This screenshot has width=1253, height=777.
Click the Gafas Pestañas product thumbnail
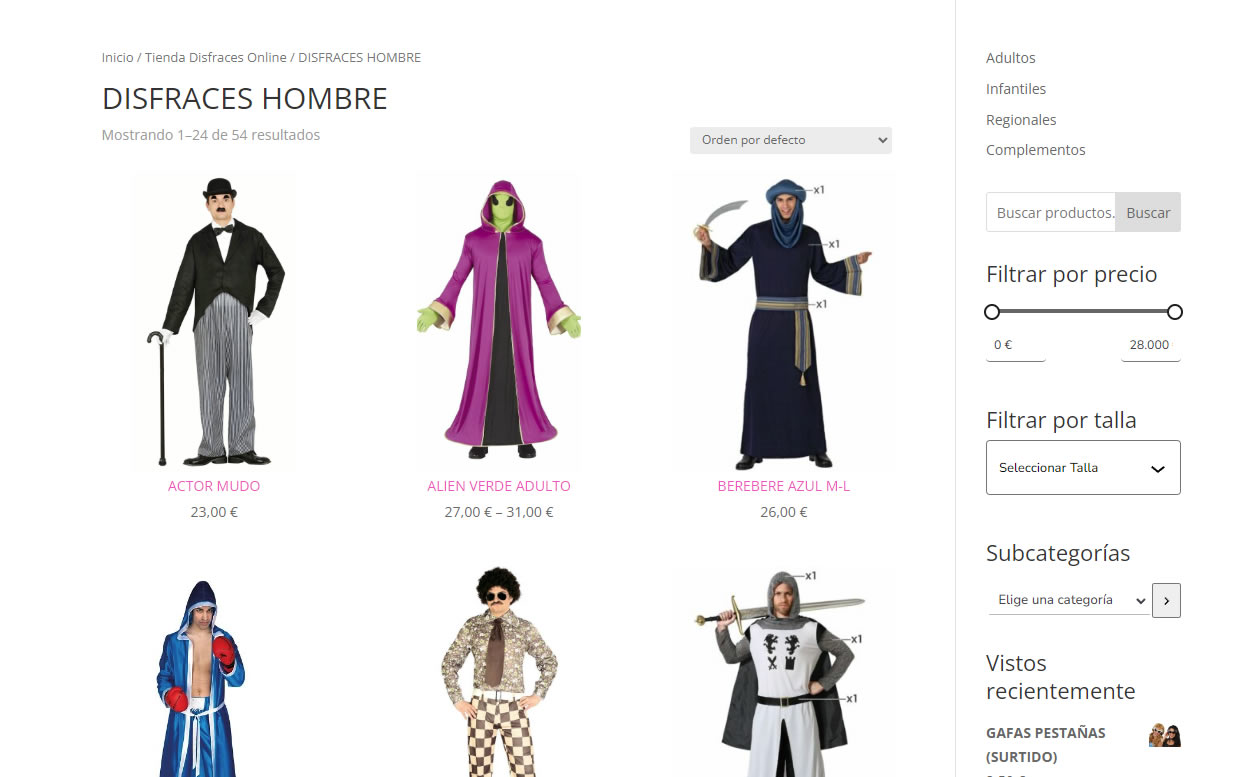(1165, 735)
